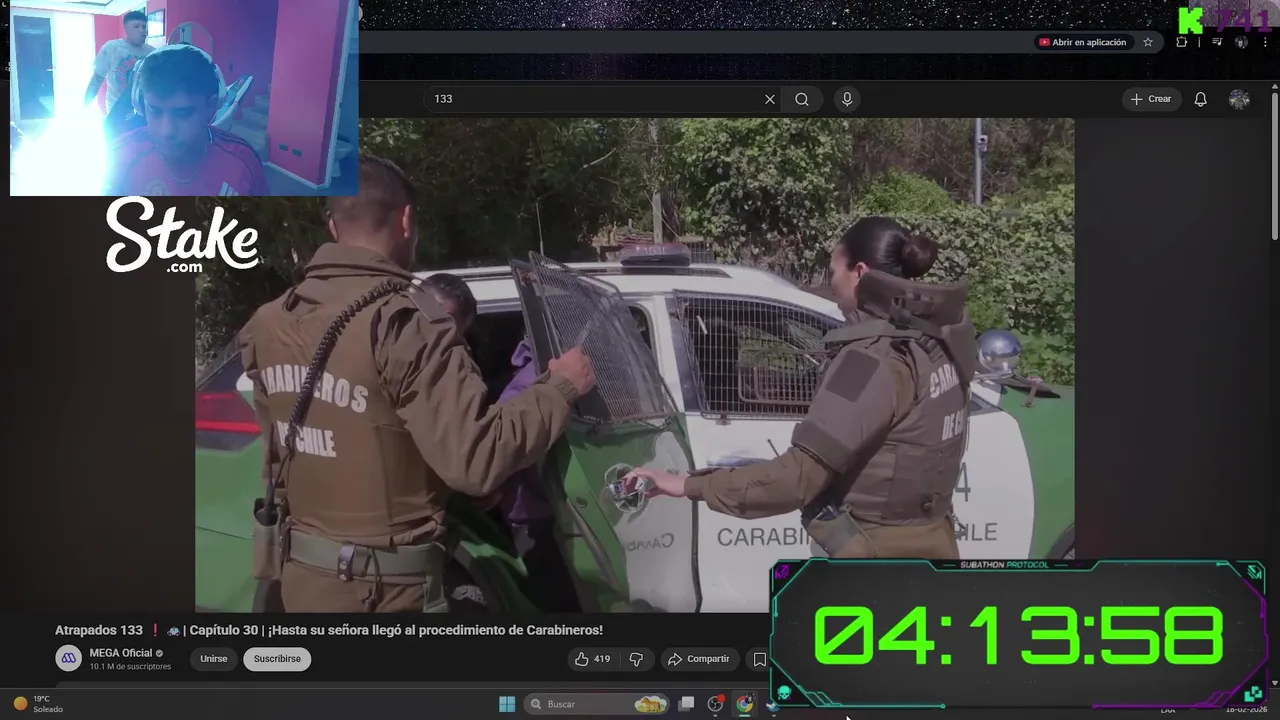This screenshot has height=720, width=1280.
Task: Click the Unirse button
Action: (x=214, y=659)
